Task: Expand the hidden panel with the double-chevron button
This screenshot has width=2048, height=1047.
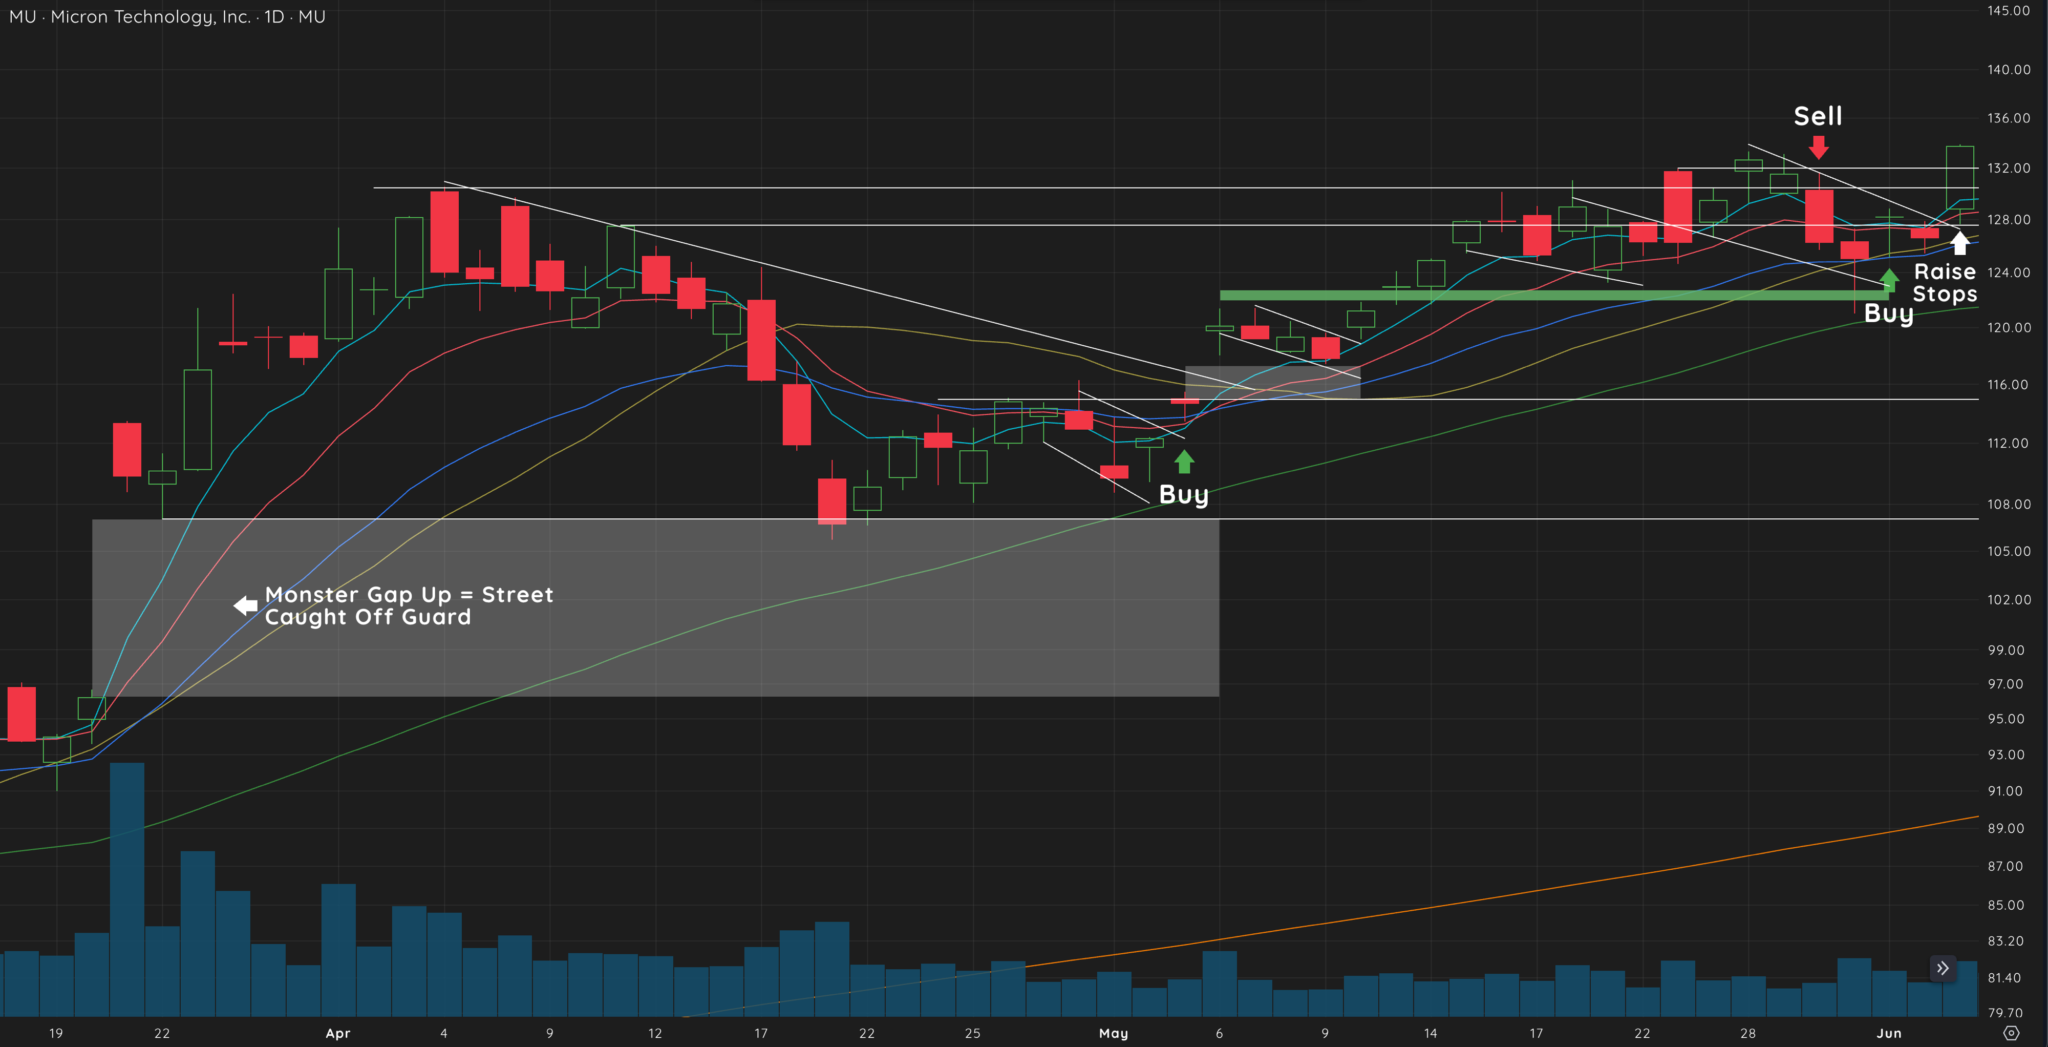Action: coord(1941,969)
